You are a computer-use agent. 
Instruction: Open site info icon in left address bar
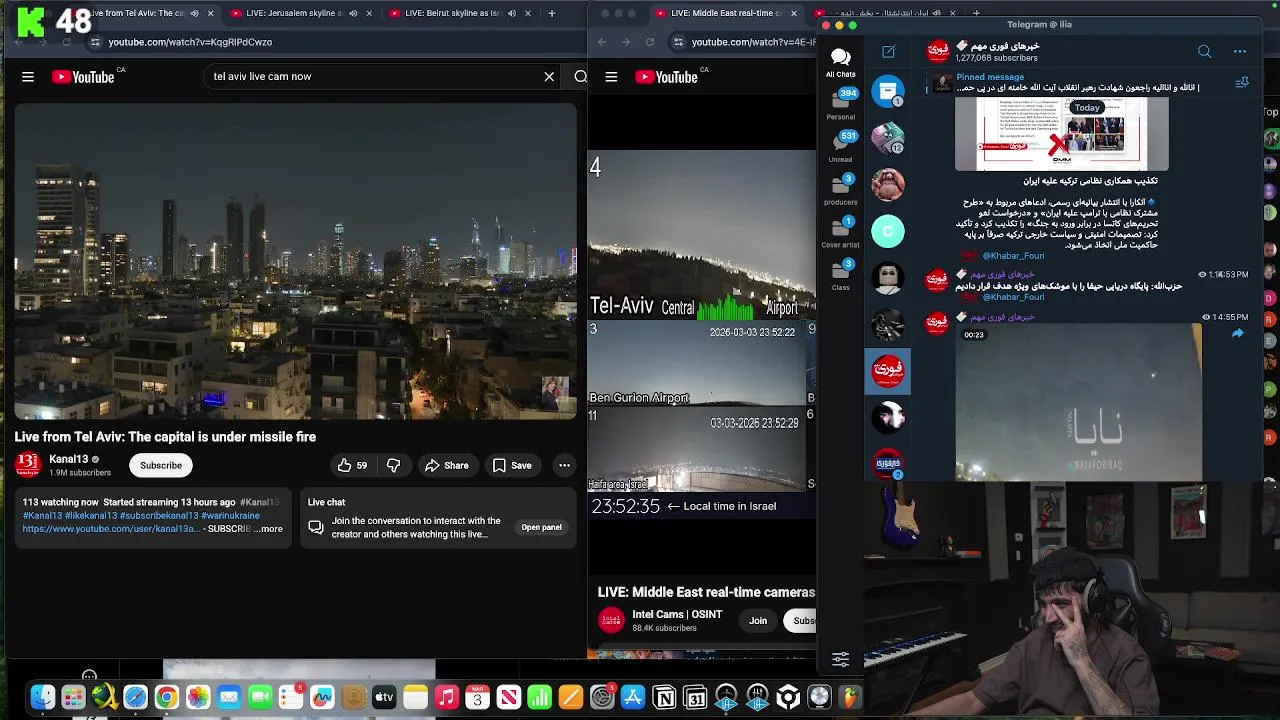tap(95, 42)
